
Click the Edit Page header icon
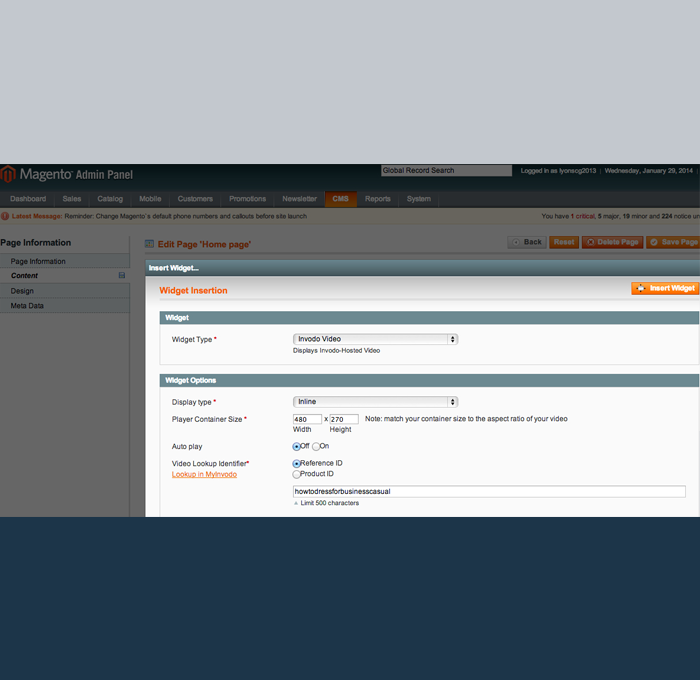(149, 244)
